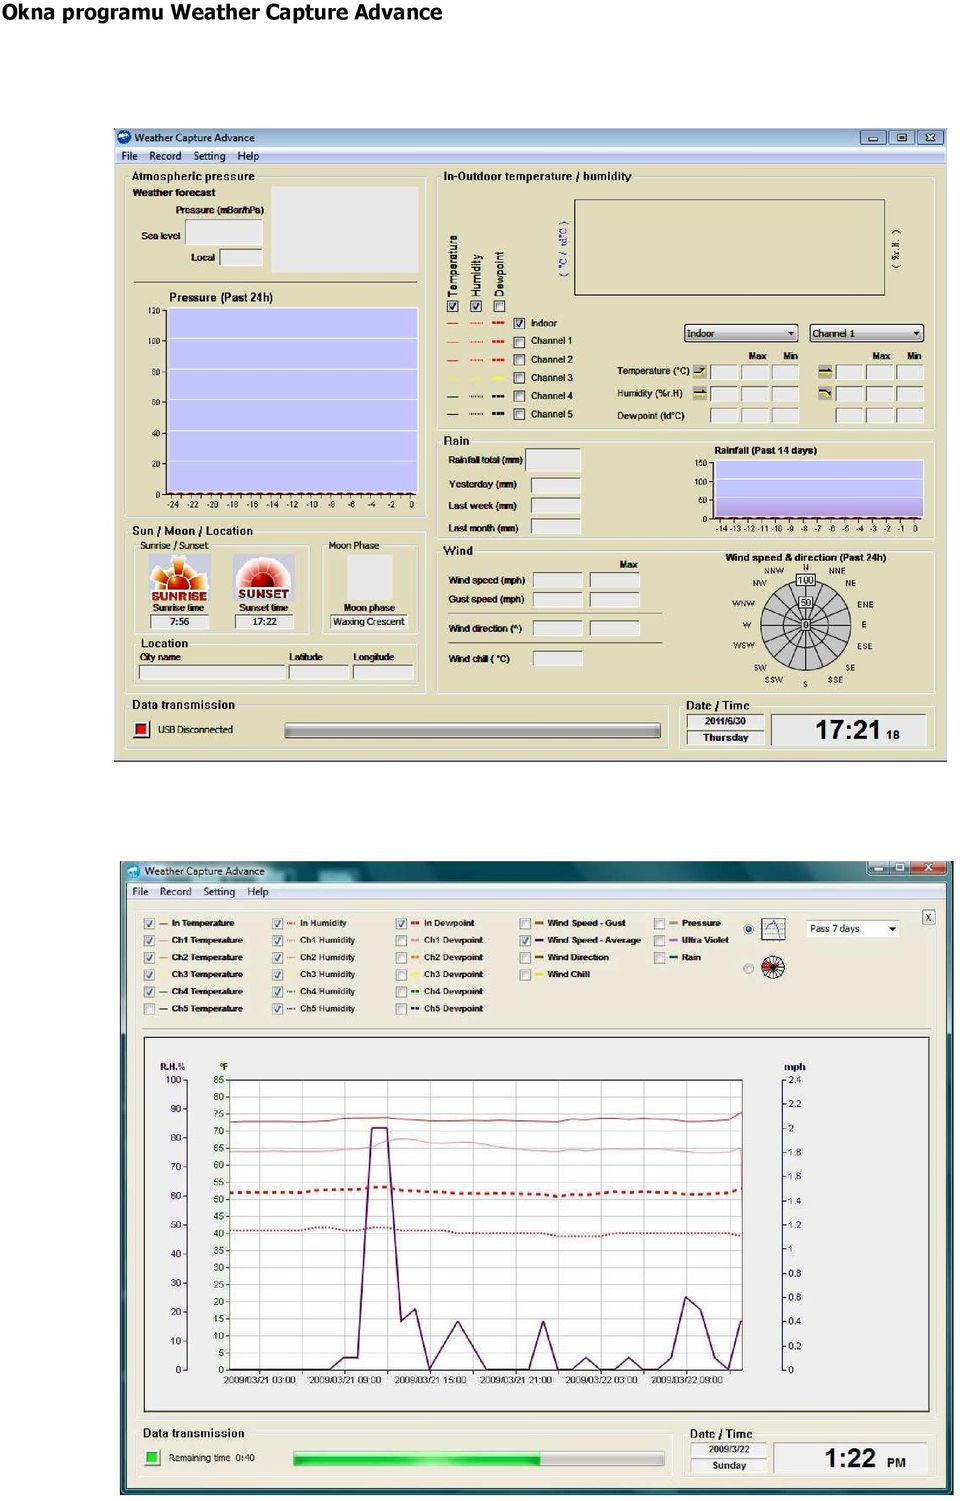Viewport: 960px width, 1501px height.
Task: Click the Longitude field
Action: tap(383, 672)
